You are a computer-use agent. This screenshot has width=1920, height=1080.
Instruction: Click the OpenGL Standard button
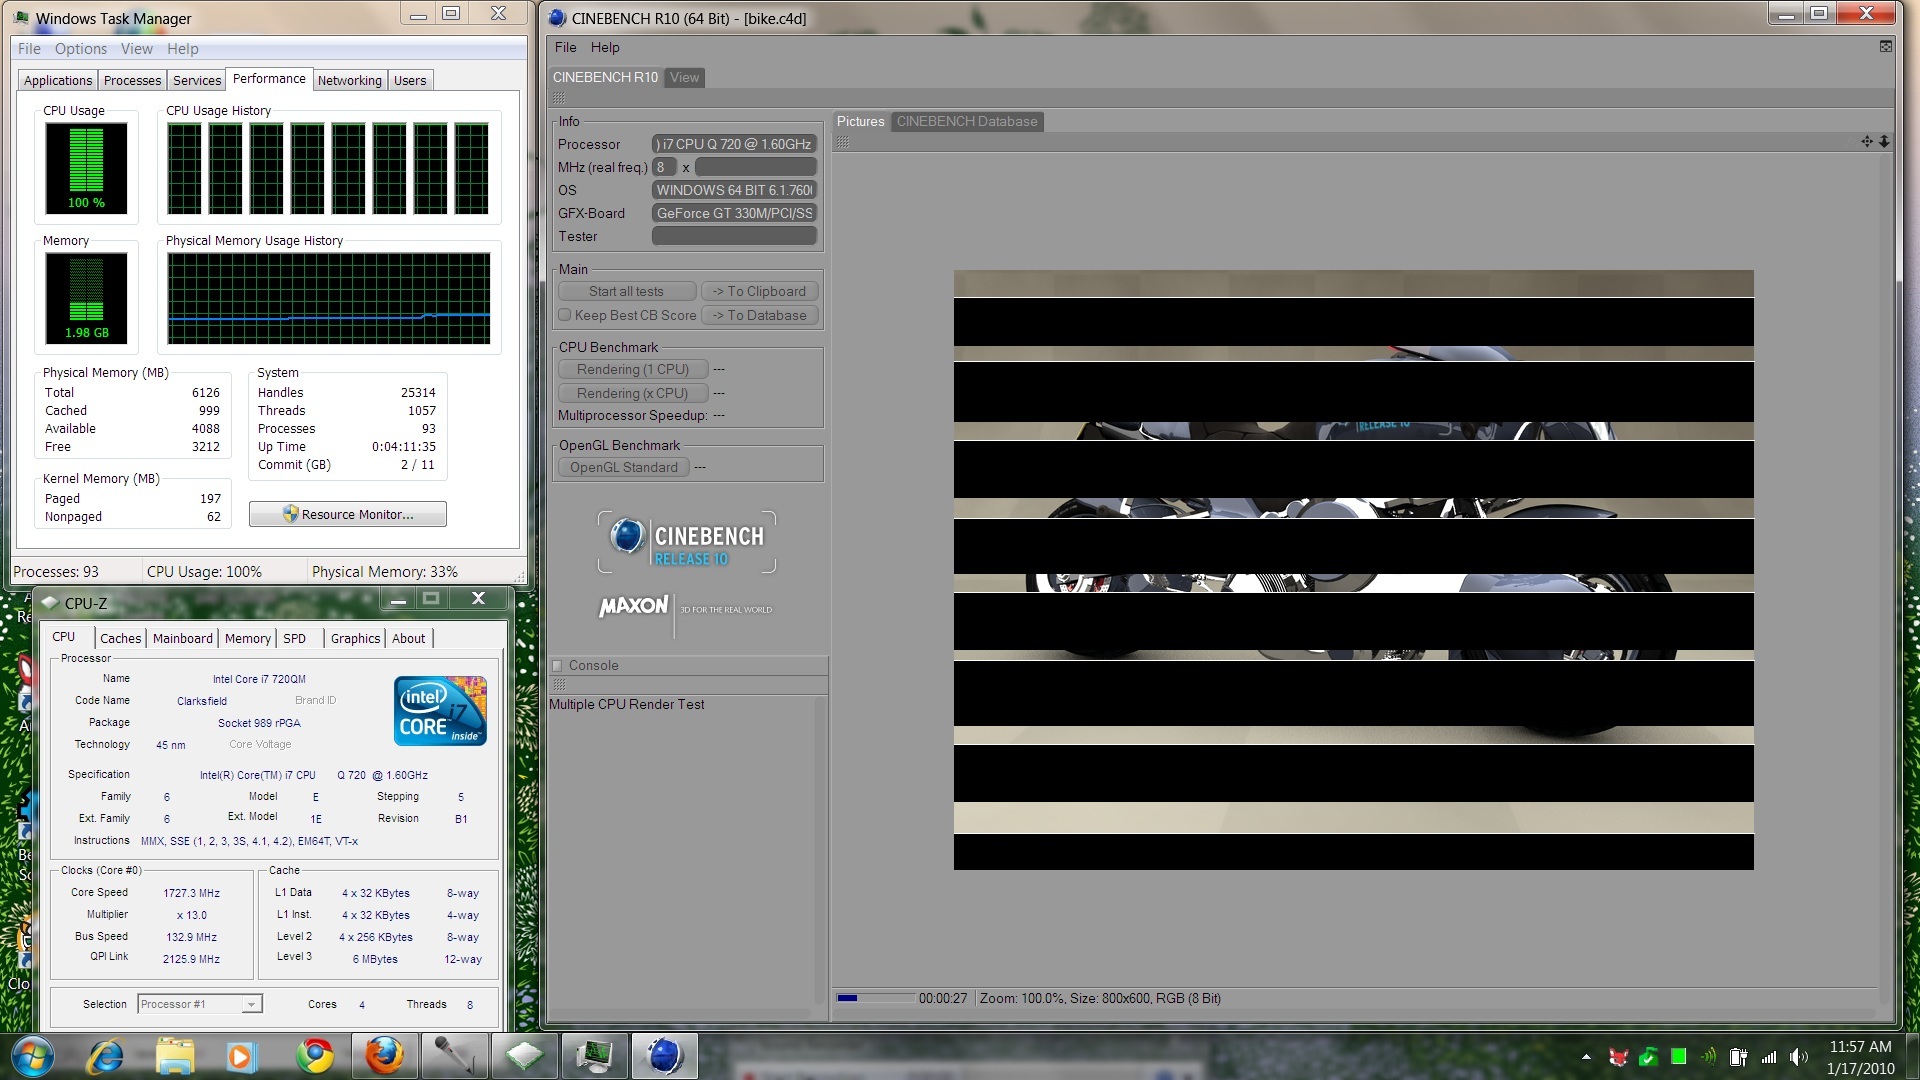click(624, 467)
